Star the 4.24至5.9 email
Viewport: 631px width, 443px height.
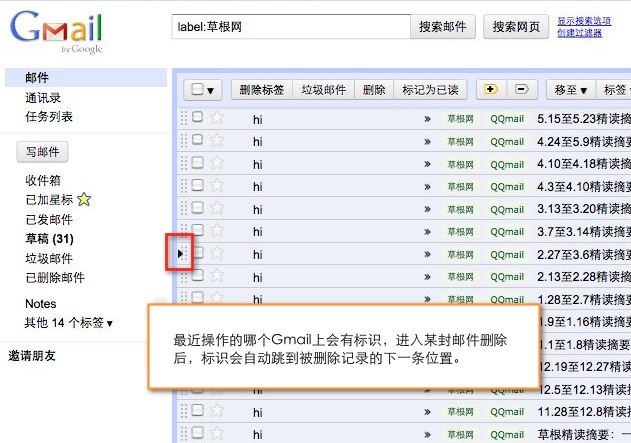[217, 140]
